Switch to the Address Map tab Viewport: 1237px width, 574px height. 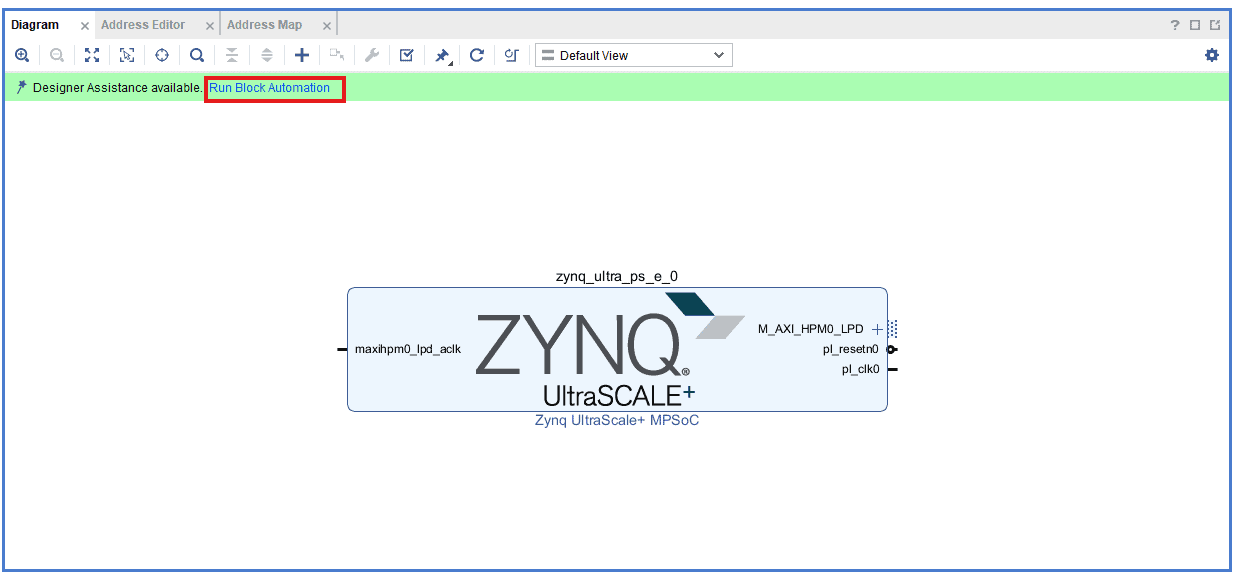coord(264,25)
